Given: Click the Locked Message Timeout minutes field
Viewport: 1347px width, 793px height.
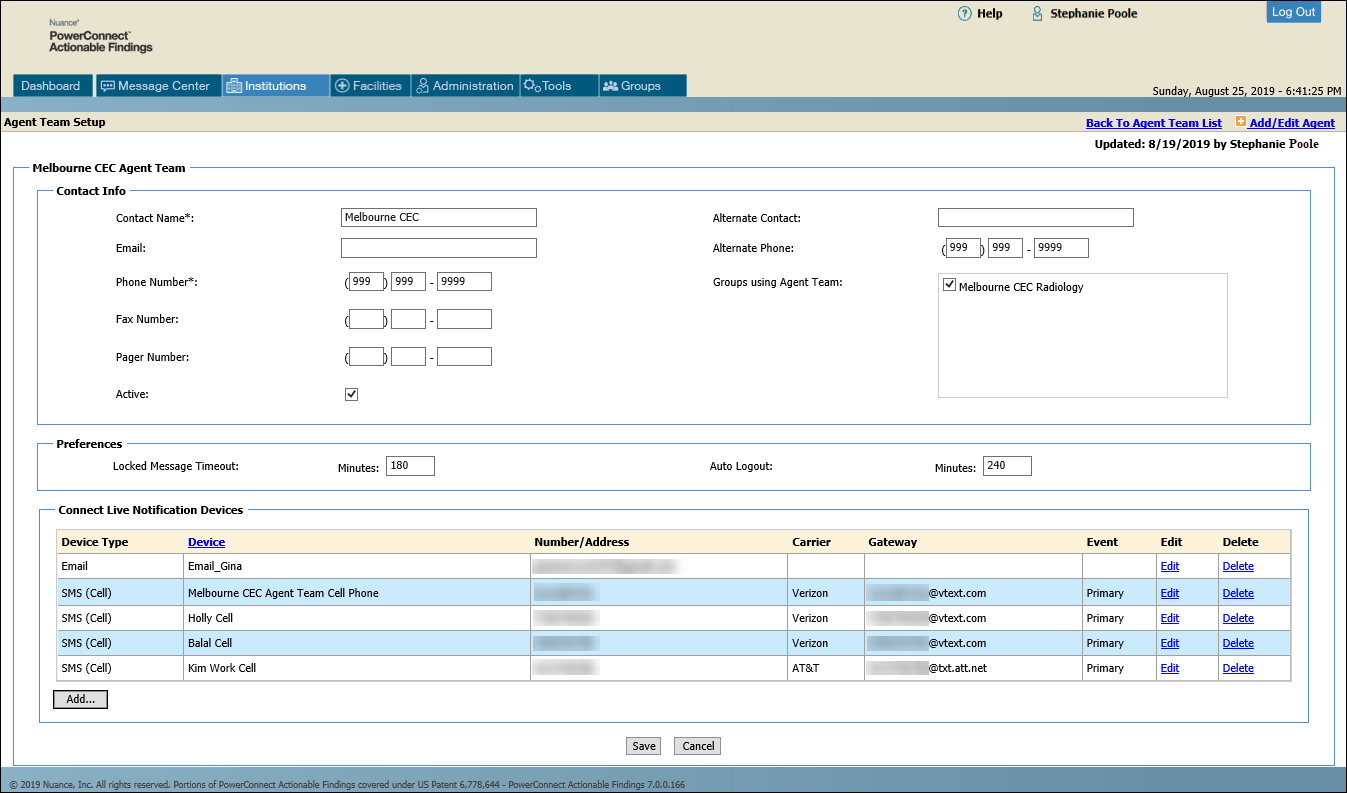Looking at the screenshot, I should tap(410, 466).
